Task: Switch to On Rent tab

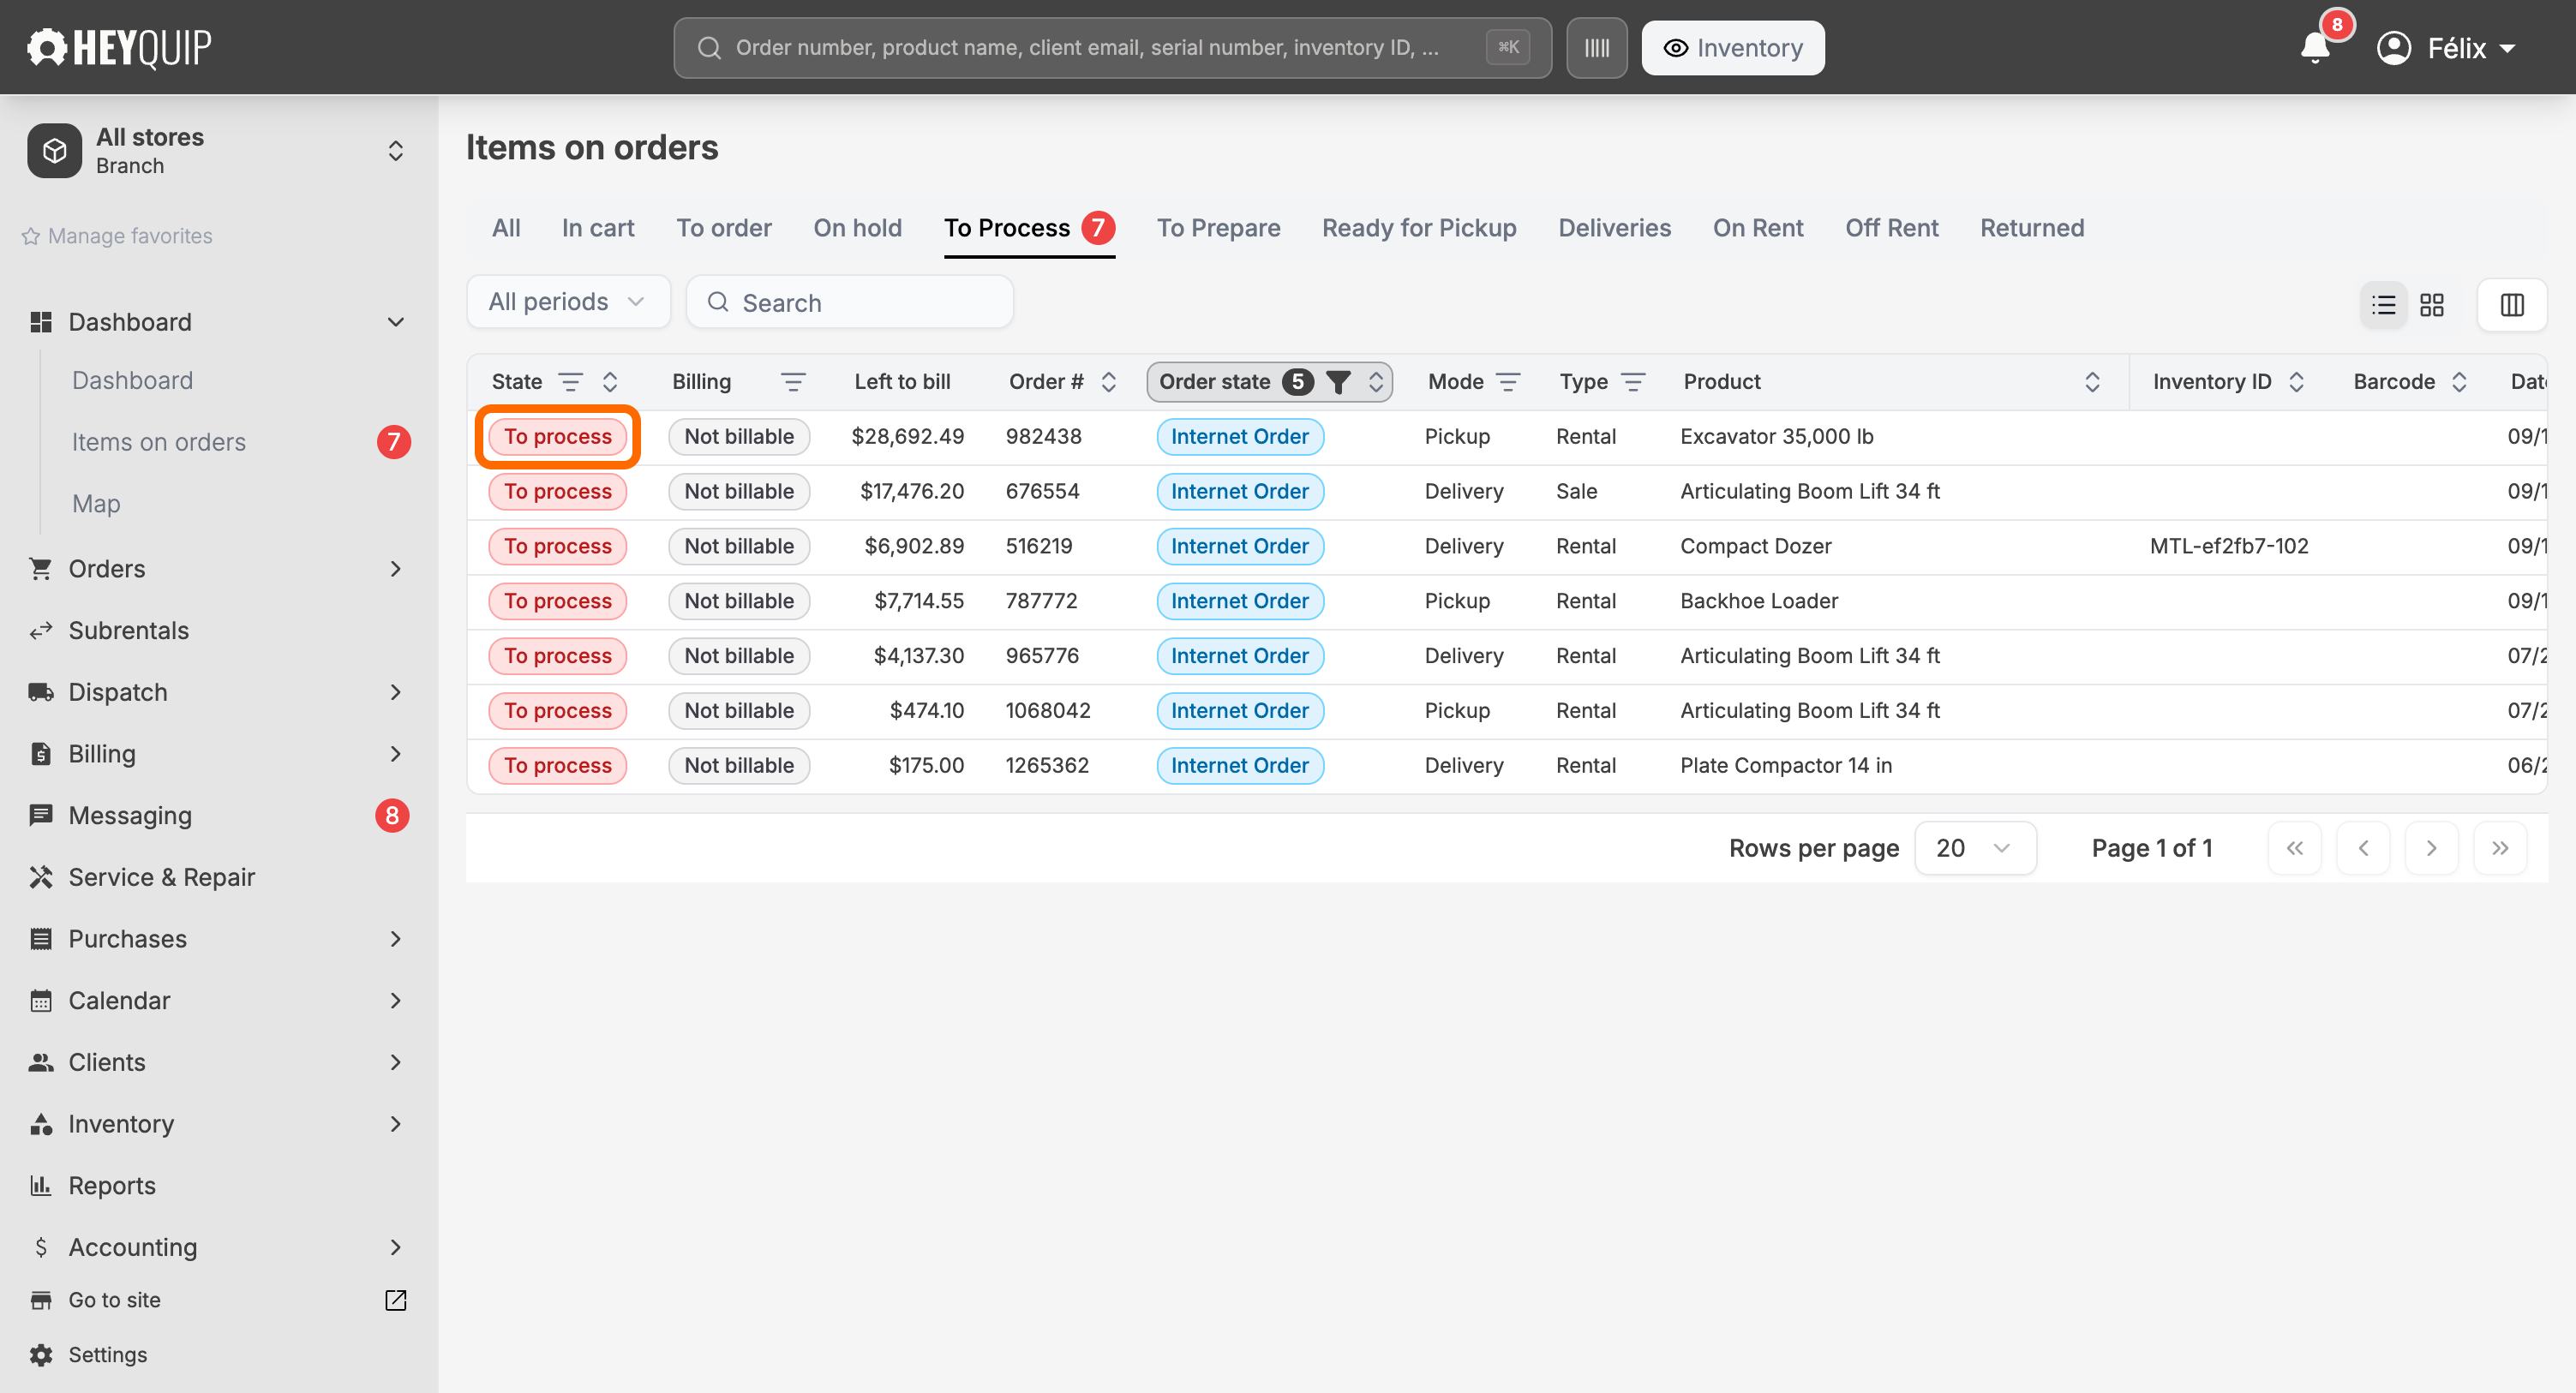Action: 1758,228
